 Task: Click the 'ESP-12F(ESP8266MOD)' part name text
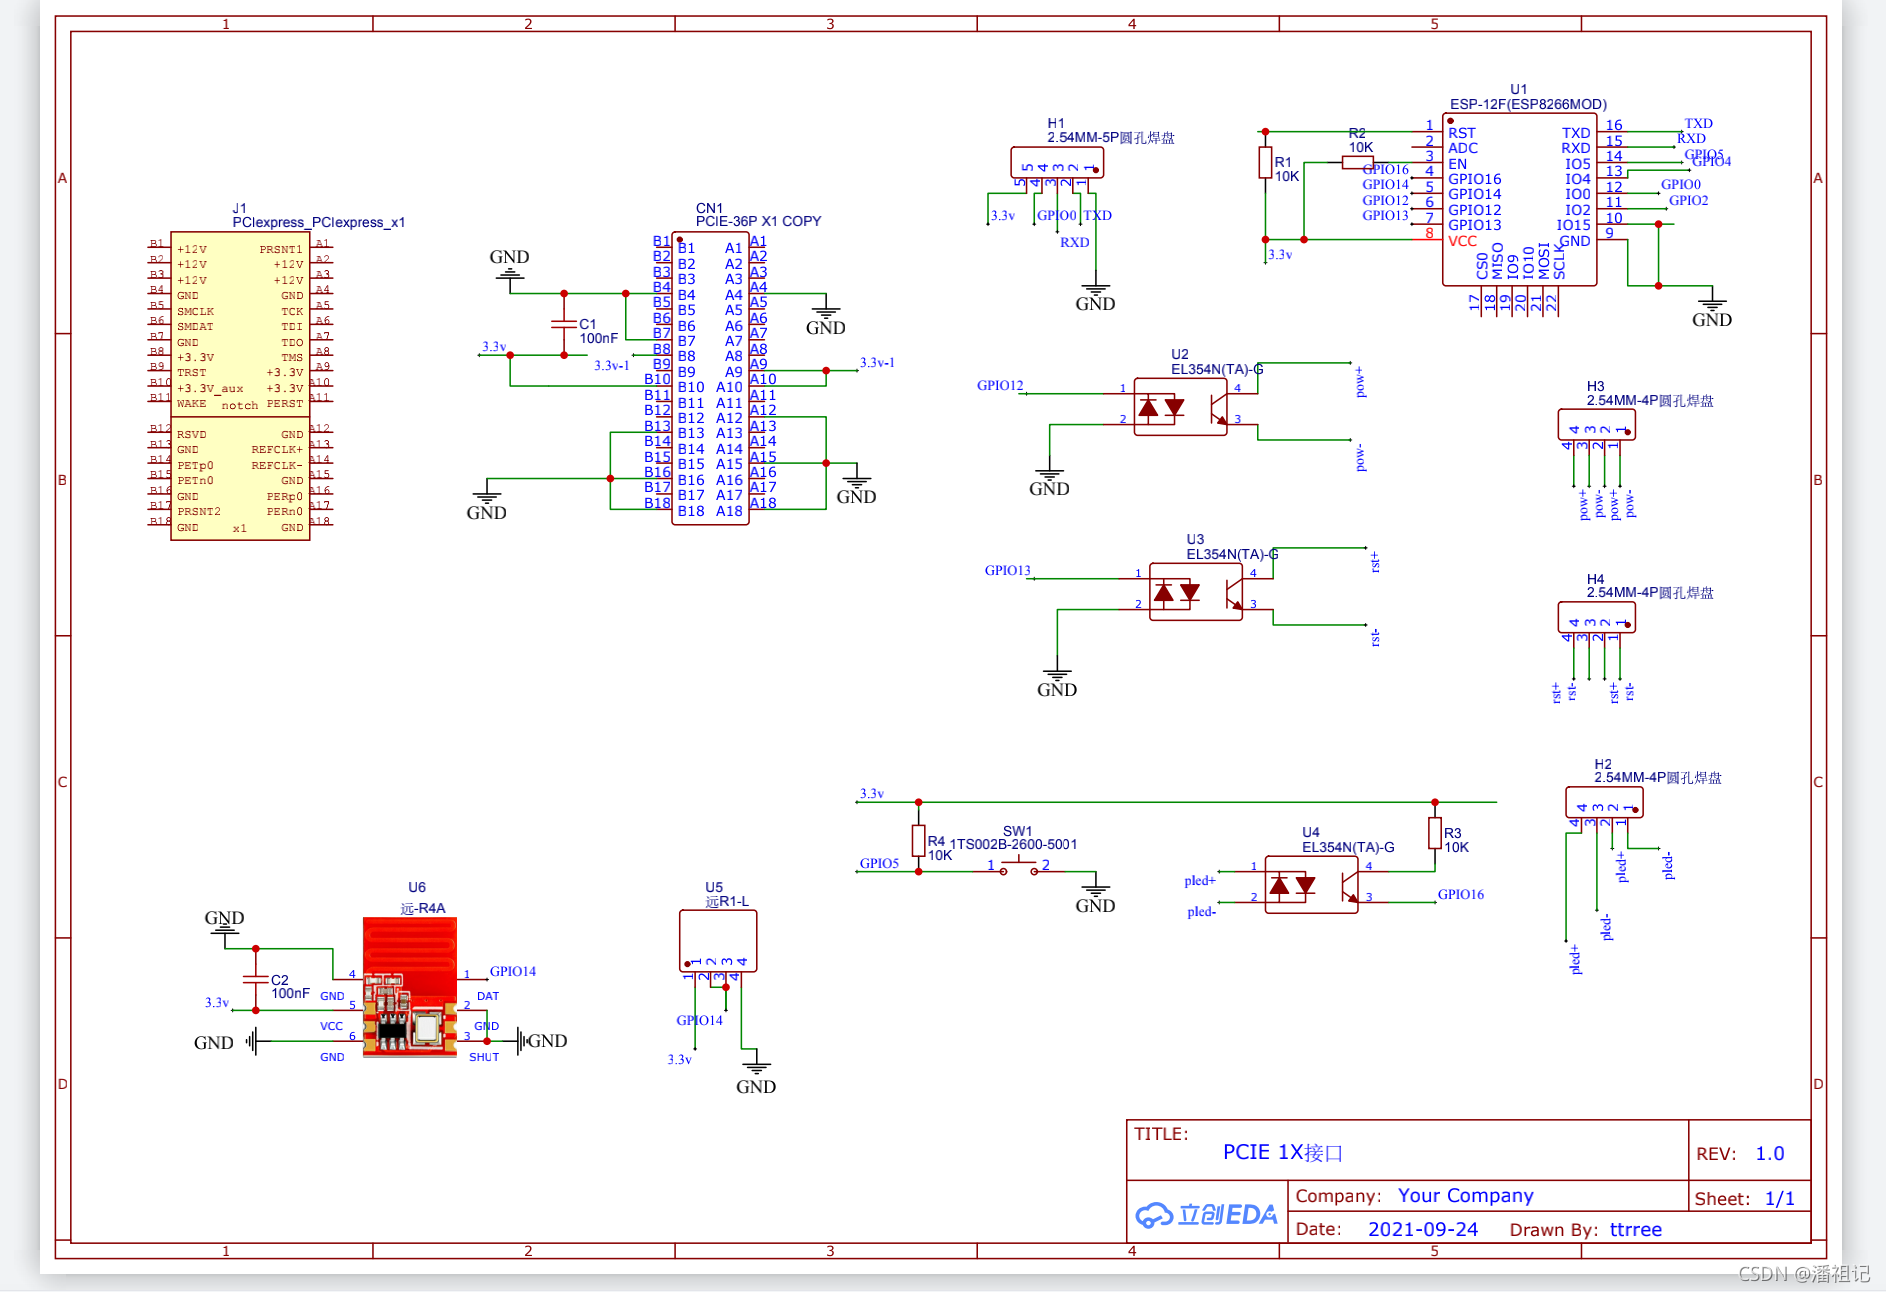tap(1528, 104)
